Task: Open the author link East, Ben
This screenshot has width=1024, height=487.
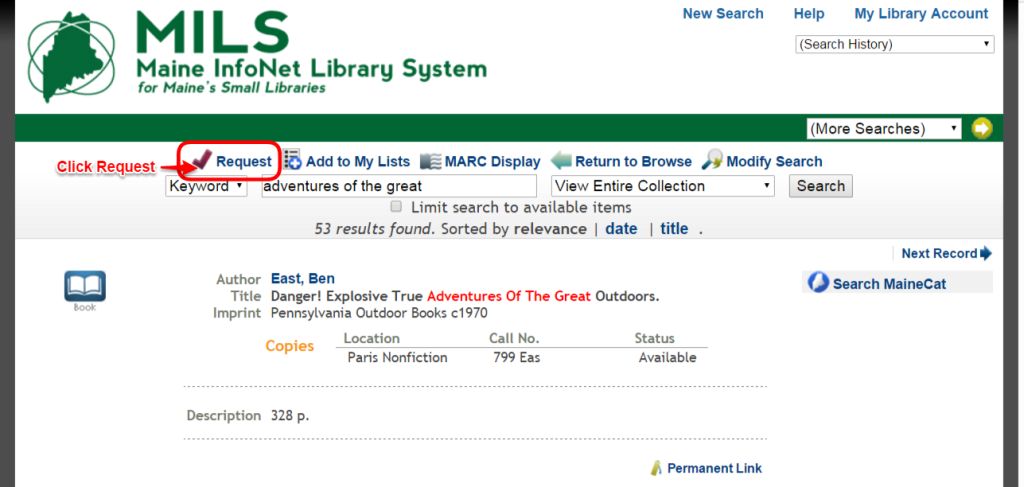Action: (x=303, y=279)
